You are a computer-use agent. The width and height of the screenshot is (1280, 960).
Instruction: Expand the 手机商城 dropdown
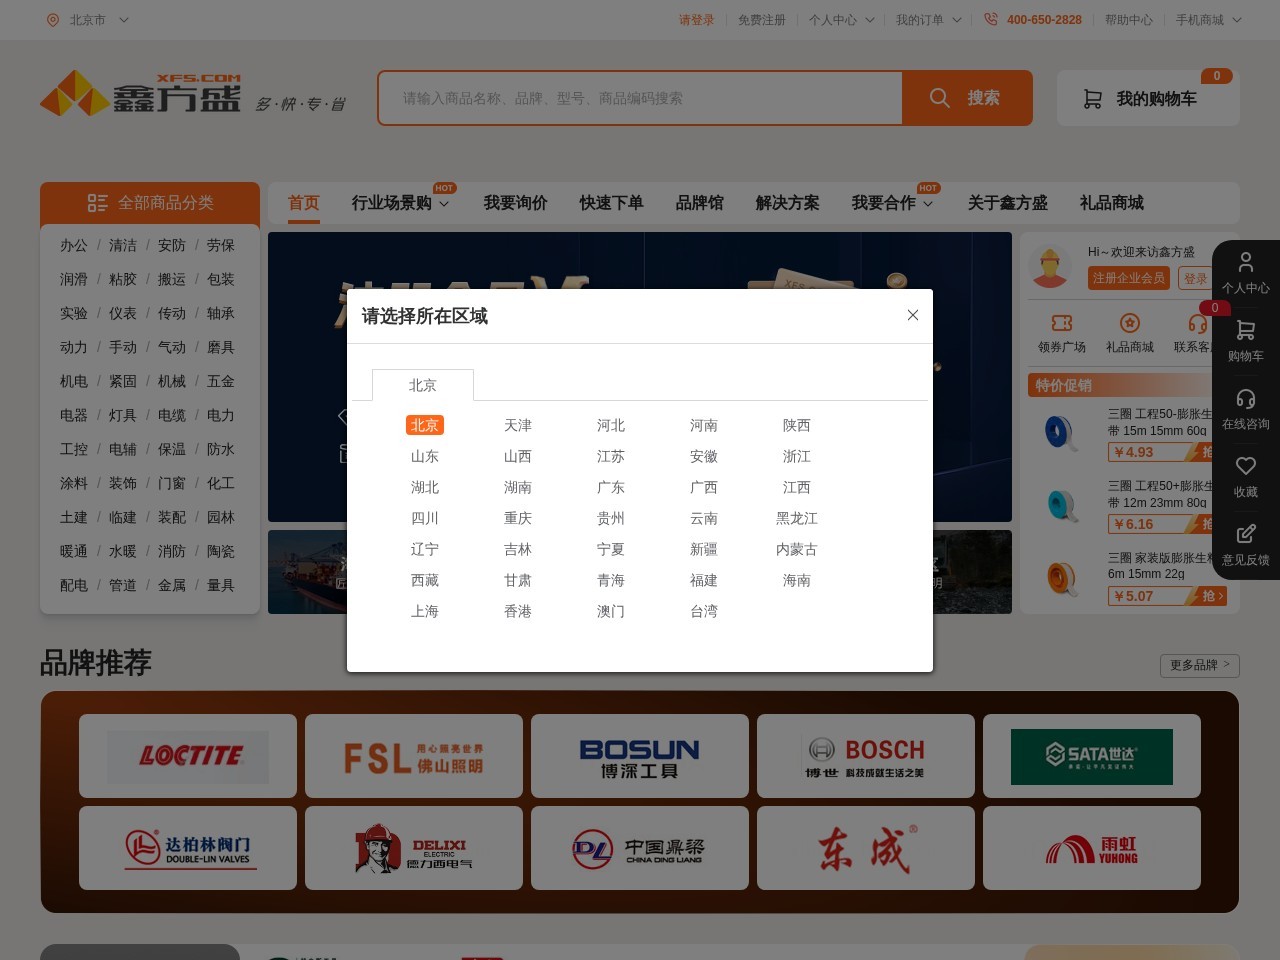1237,20
